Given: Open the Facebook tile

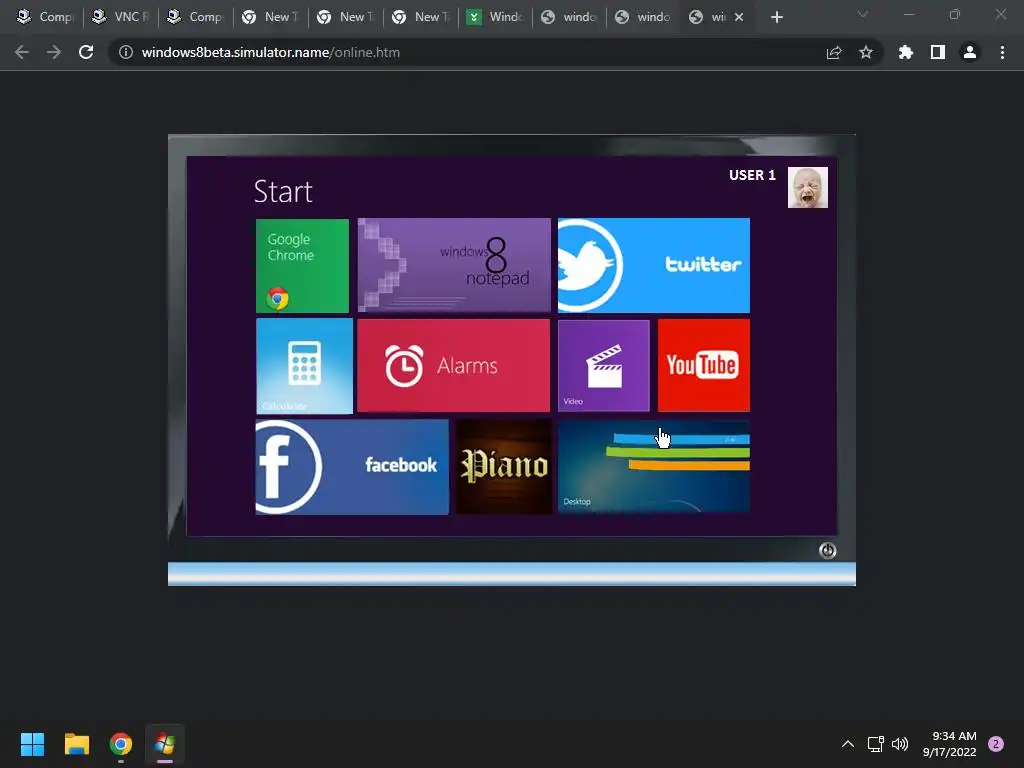Looking at the screenshot, I should tap(352, 467).
